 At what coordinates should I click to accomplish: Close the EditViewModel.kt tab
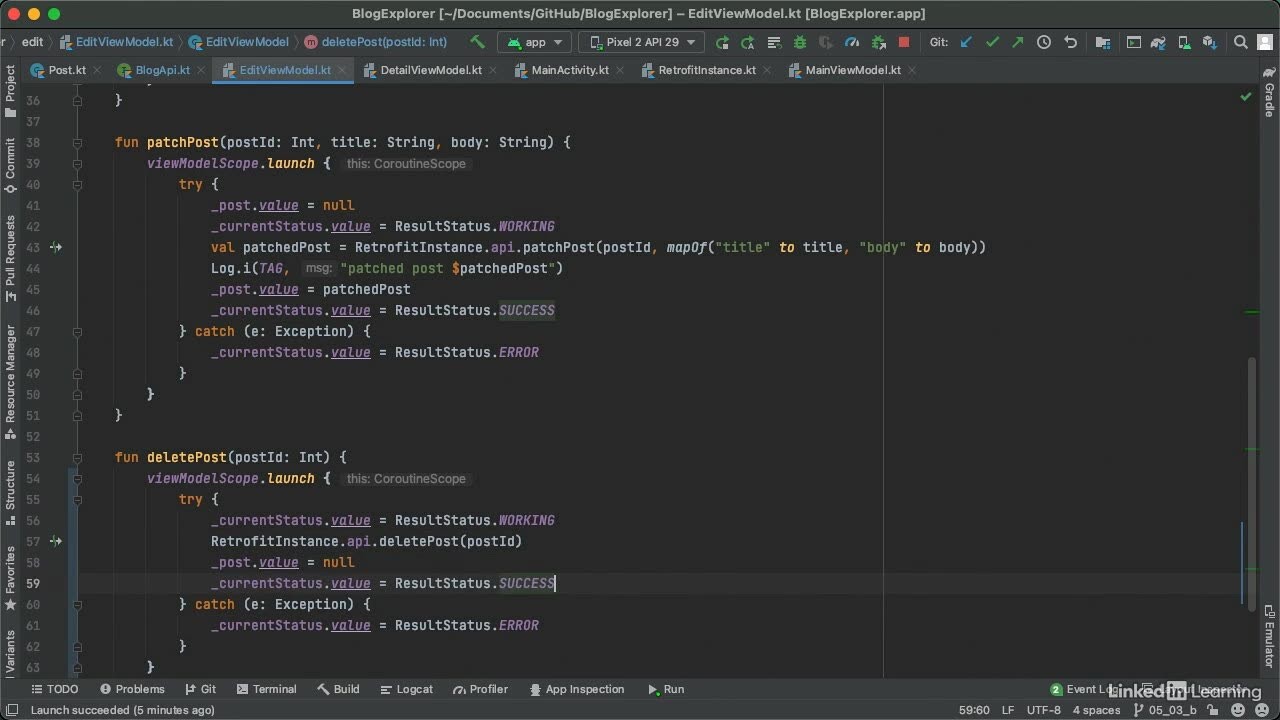(x=343, y=70)
